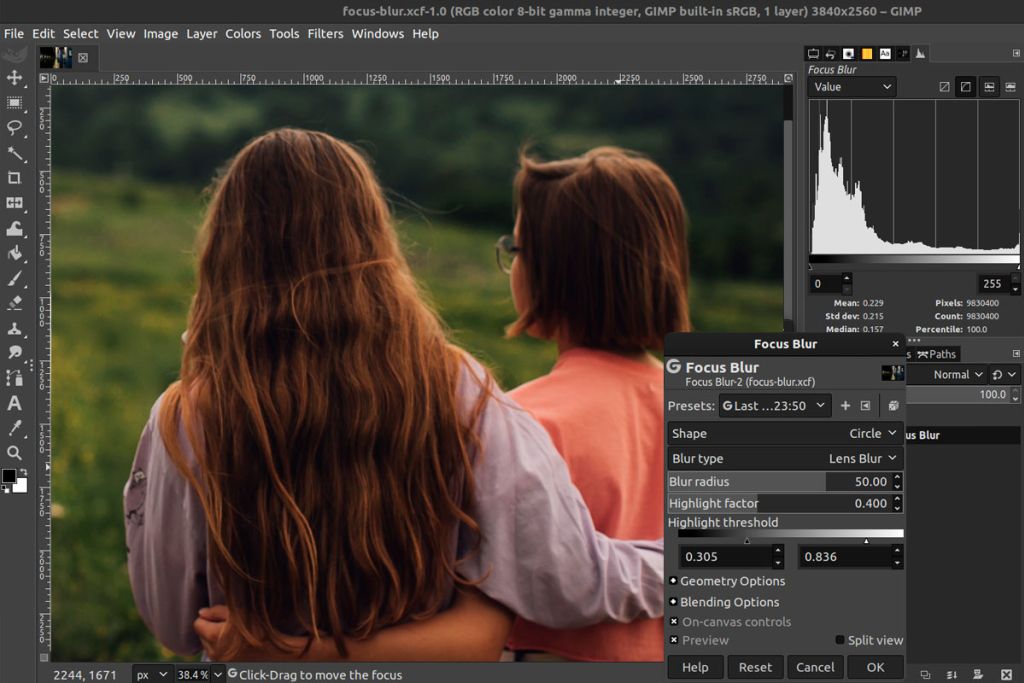Open the Shape dropdown showing Circle
This screenshot has height=683, width=1024.
pyautogui.click(x=873, y=433)
